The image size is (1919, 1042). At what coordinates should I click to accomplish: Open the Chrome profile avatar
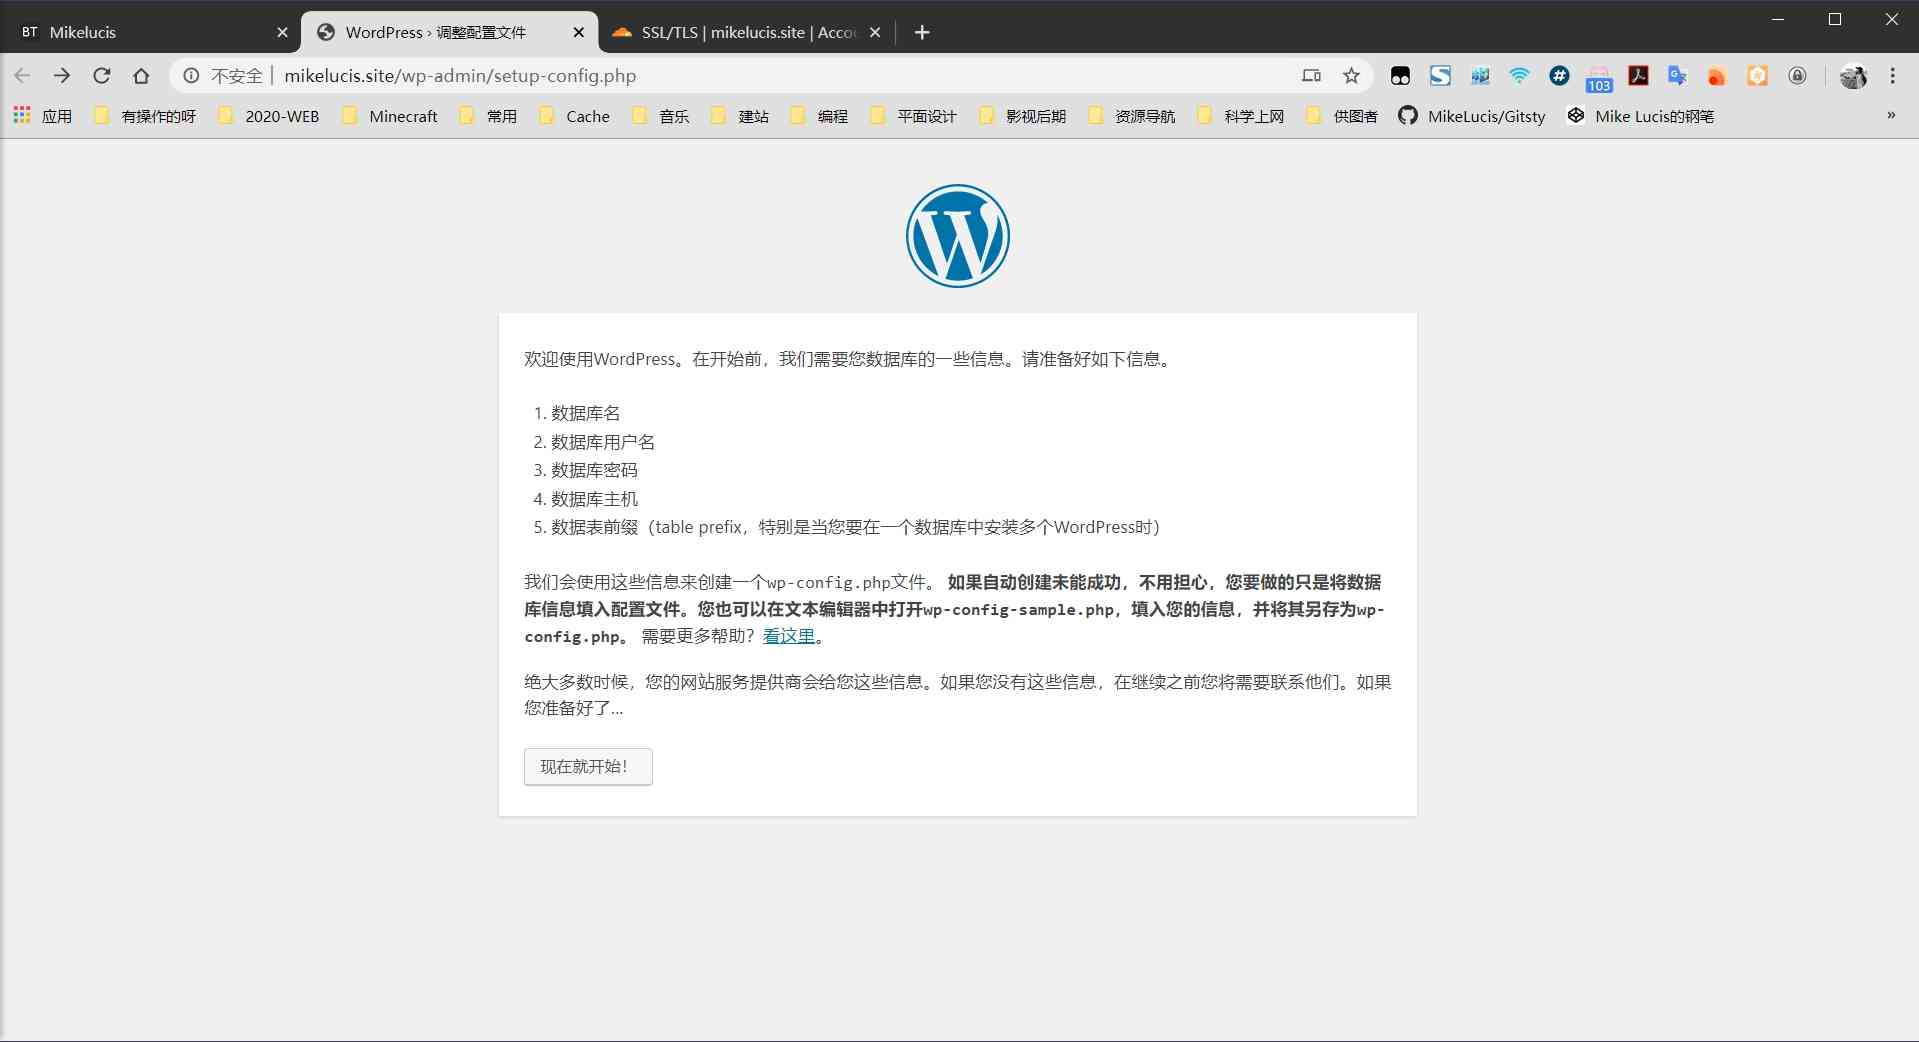[1853, 75]
